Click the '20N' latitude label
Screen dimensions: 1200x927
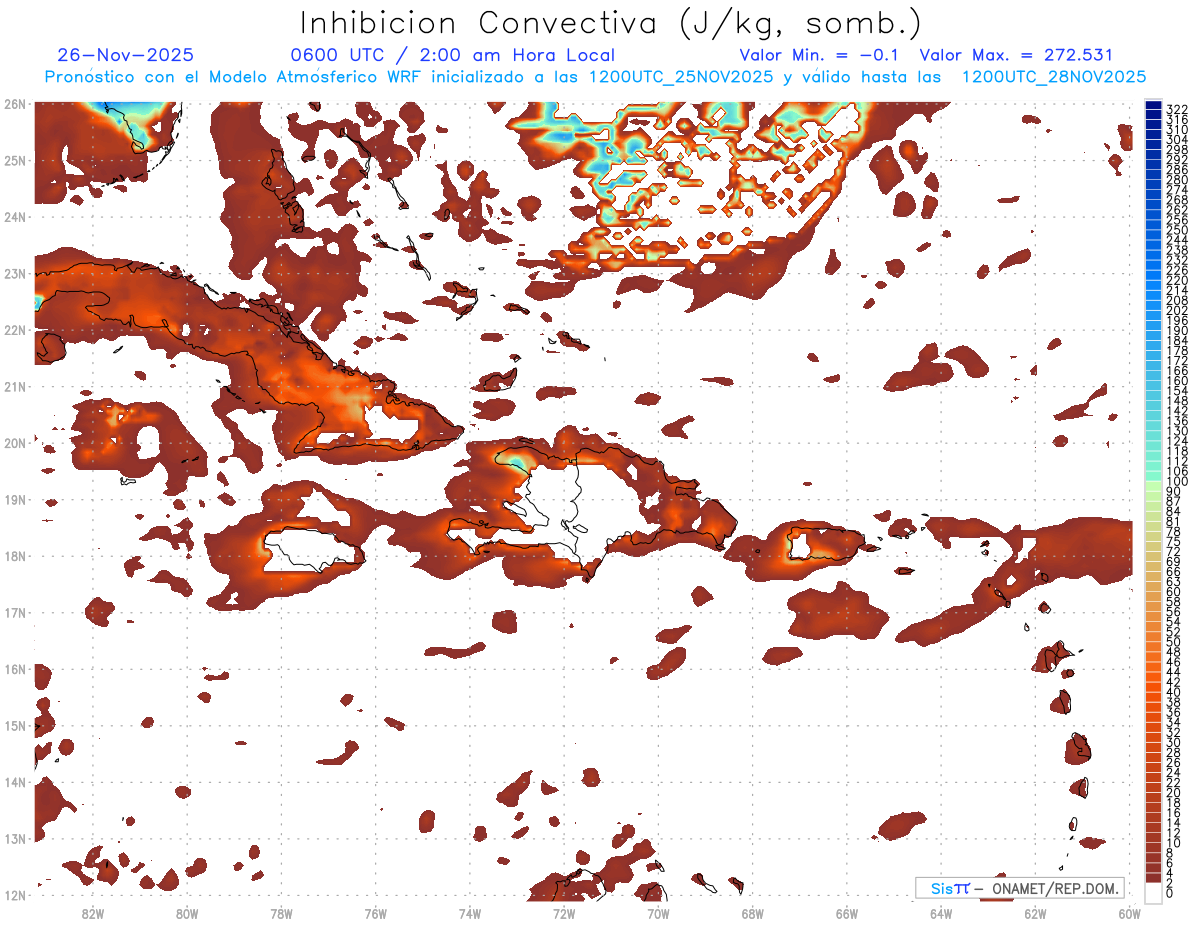click(15, 443)
